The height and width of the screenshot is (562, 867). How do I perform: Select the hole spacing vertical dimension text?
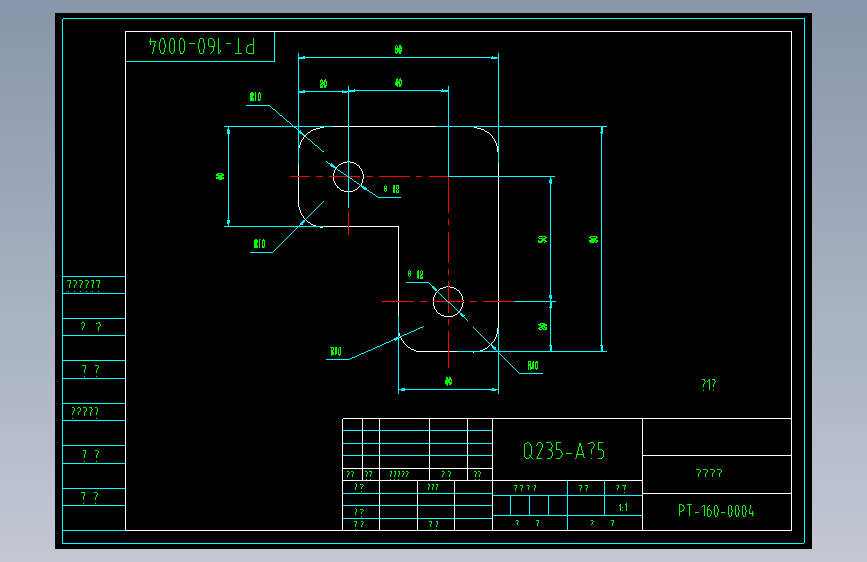pos(542,240)
